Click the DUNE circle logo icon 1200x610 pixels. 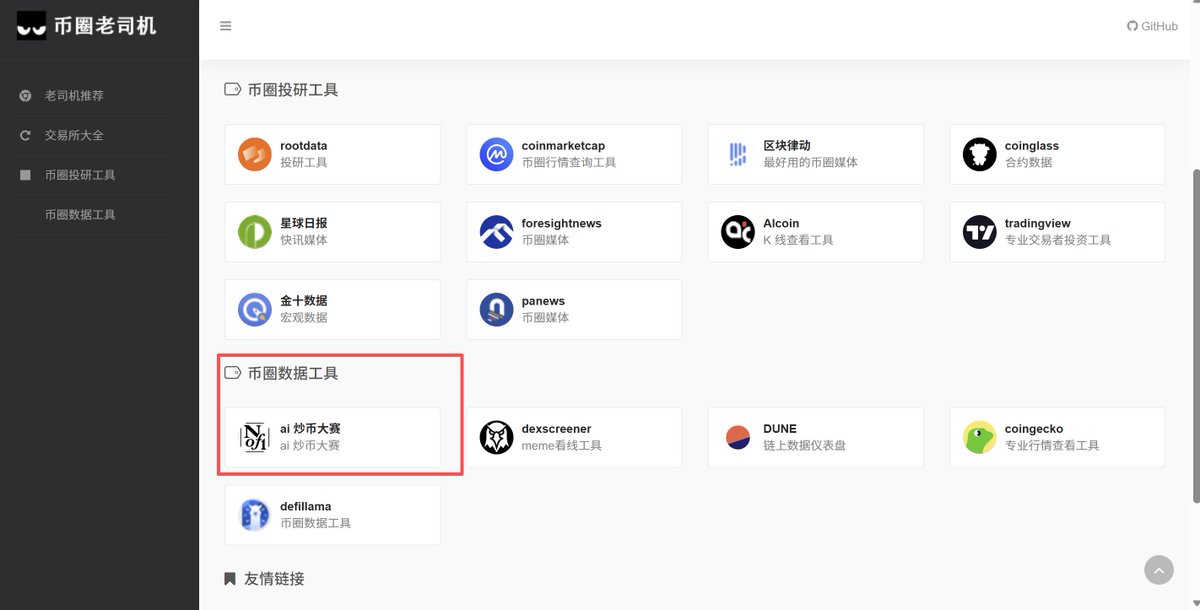pyautogui.click(x=738, y=437)
